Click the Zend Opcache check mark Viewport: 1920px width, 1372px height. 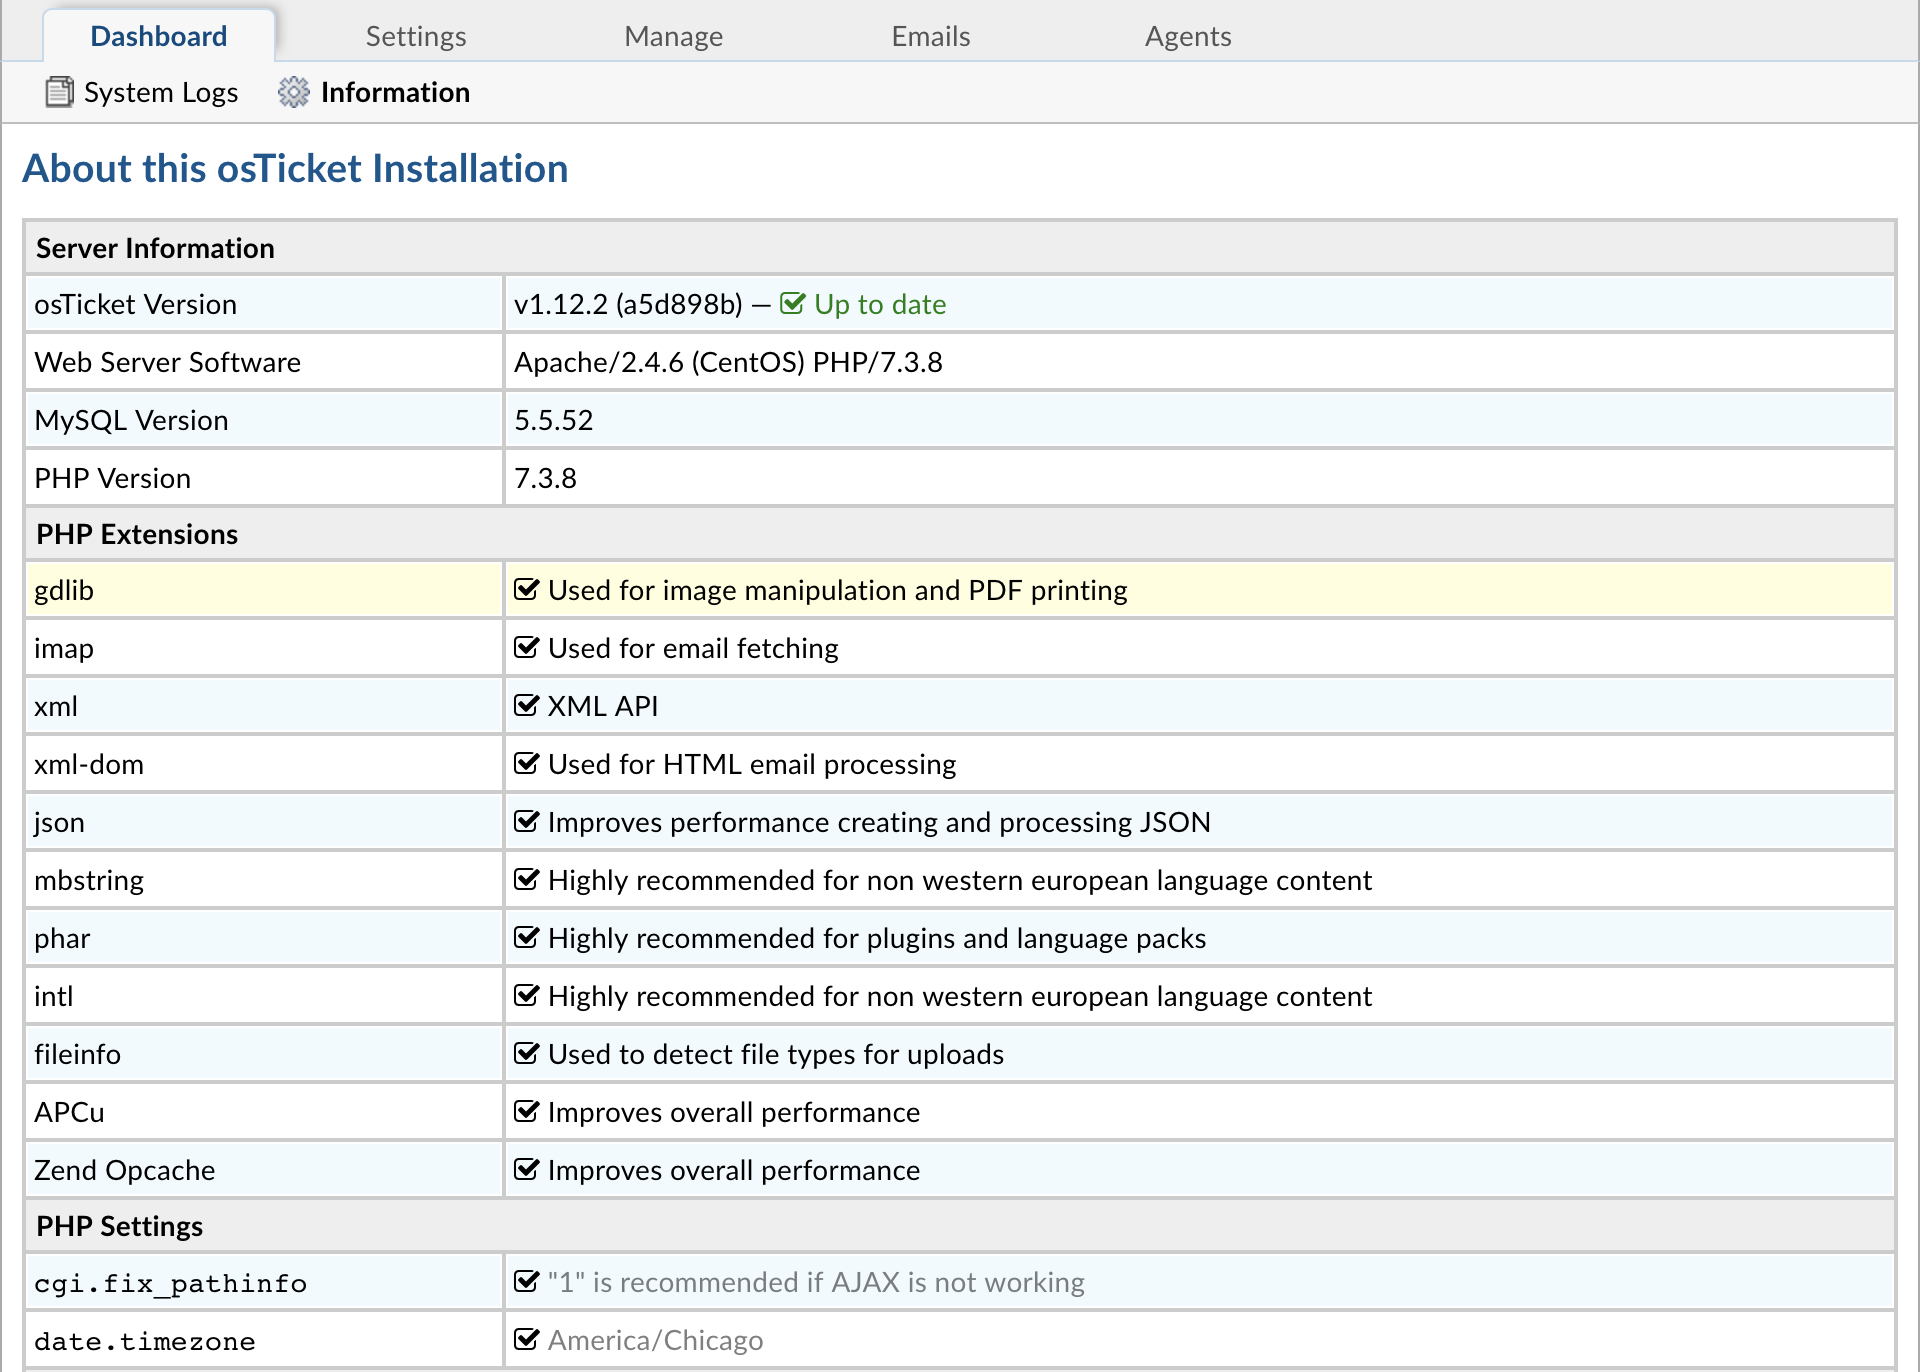tap(526, 1170)
